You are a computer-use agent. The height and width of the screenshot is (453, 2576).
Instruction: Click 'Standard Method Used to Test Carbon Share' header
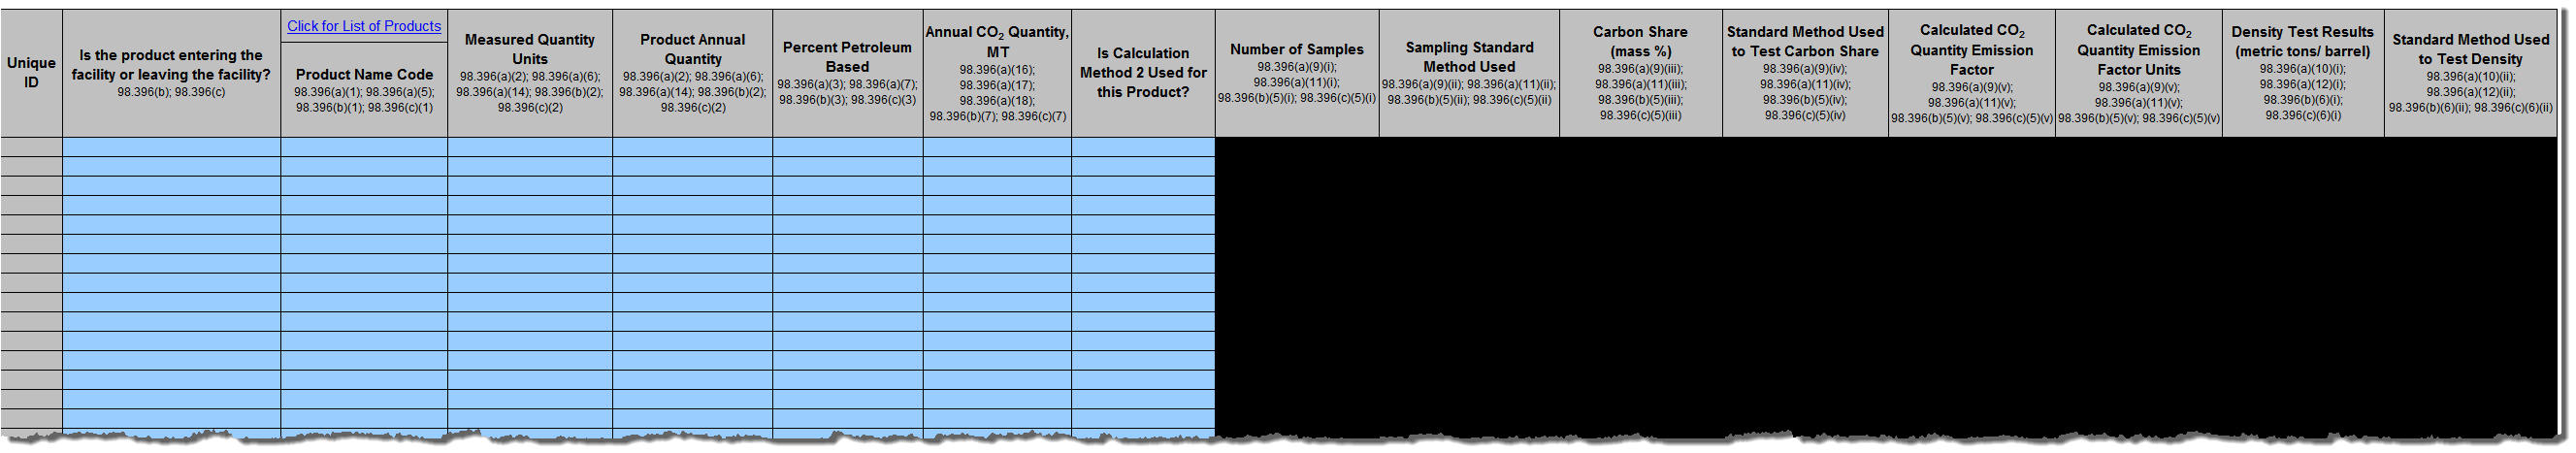1805,73
